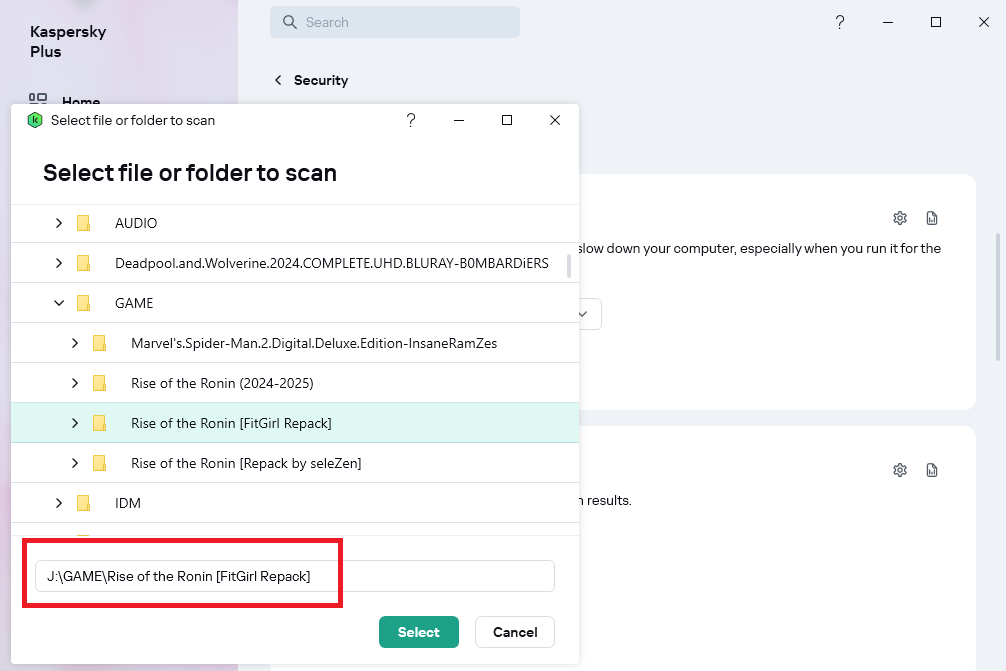This screenshot has width=1006, height=671.
Task: Expand the Marvel's.Spider-Man.2 folder
Action: click(x=75, y=343)
